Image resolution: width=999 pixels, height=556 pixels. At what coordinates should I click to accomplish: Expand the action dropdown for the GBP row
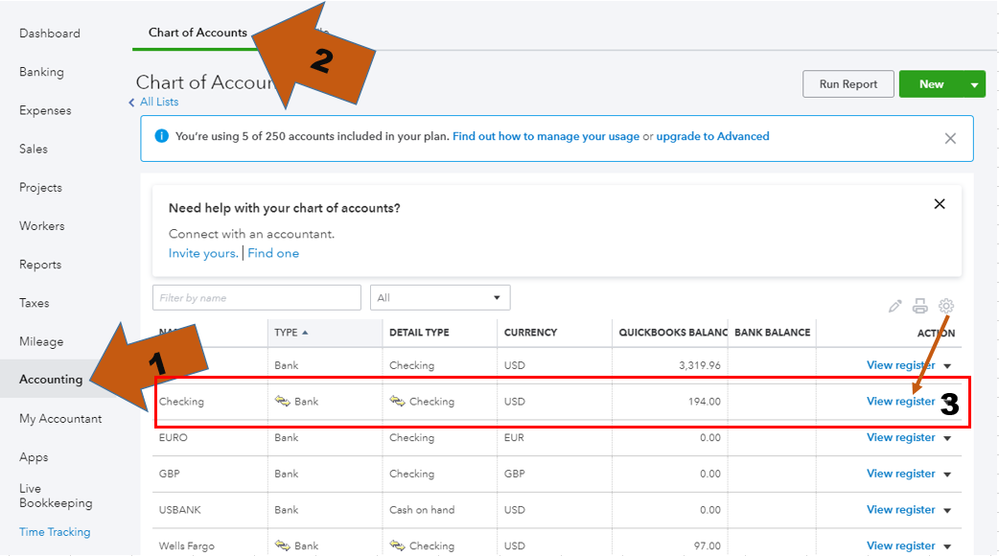[x=947, y=474]
